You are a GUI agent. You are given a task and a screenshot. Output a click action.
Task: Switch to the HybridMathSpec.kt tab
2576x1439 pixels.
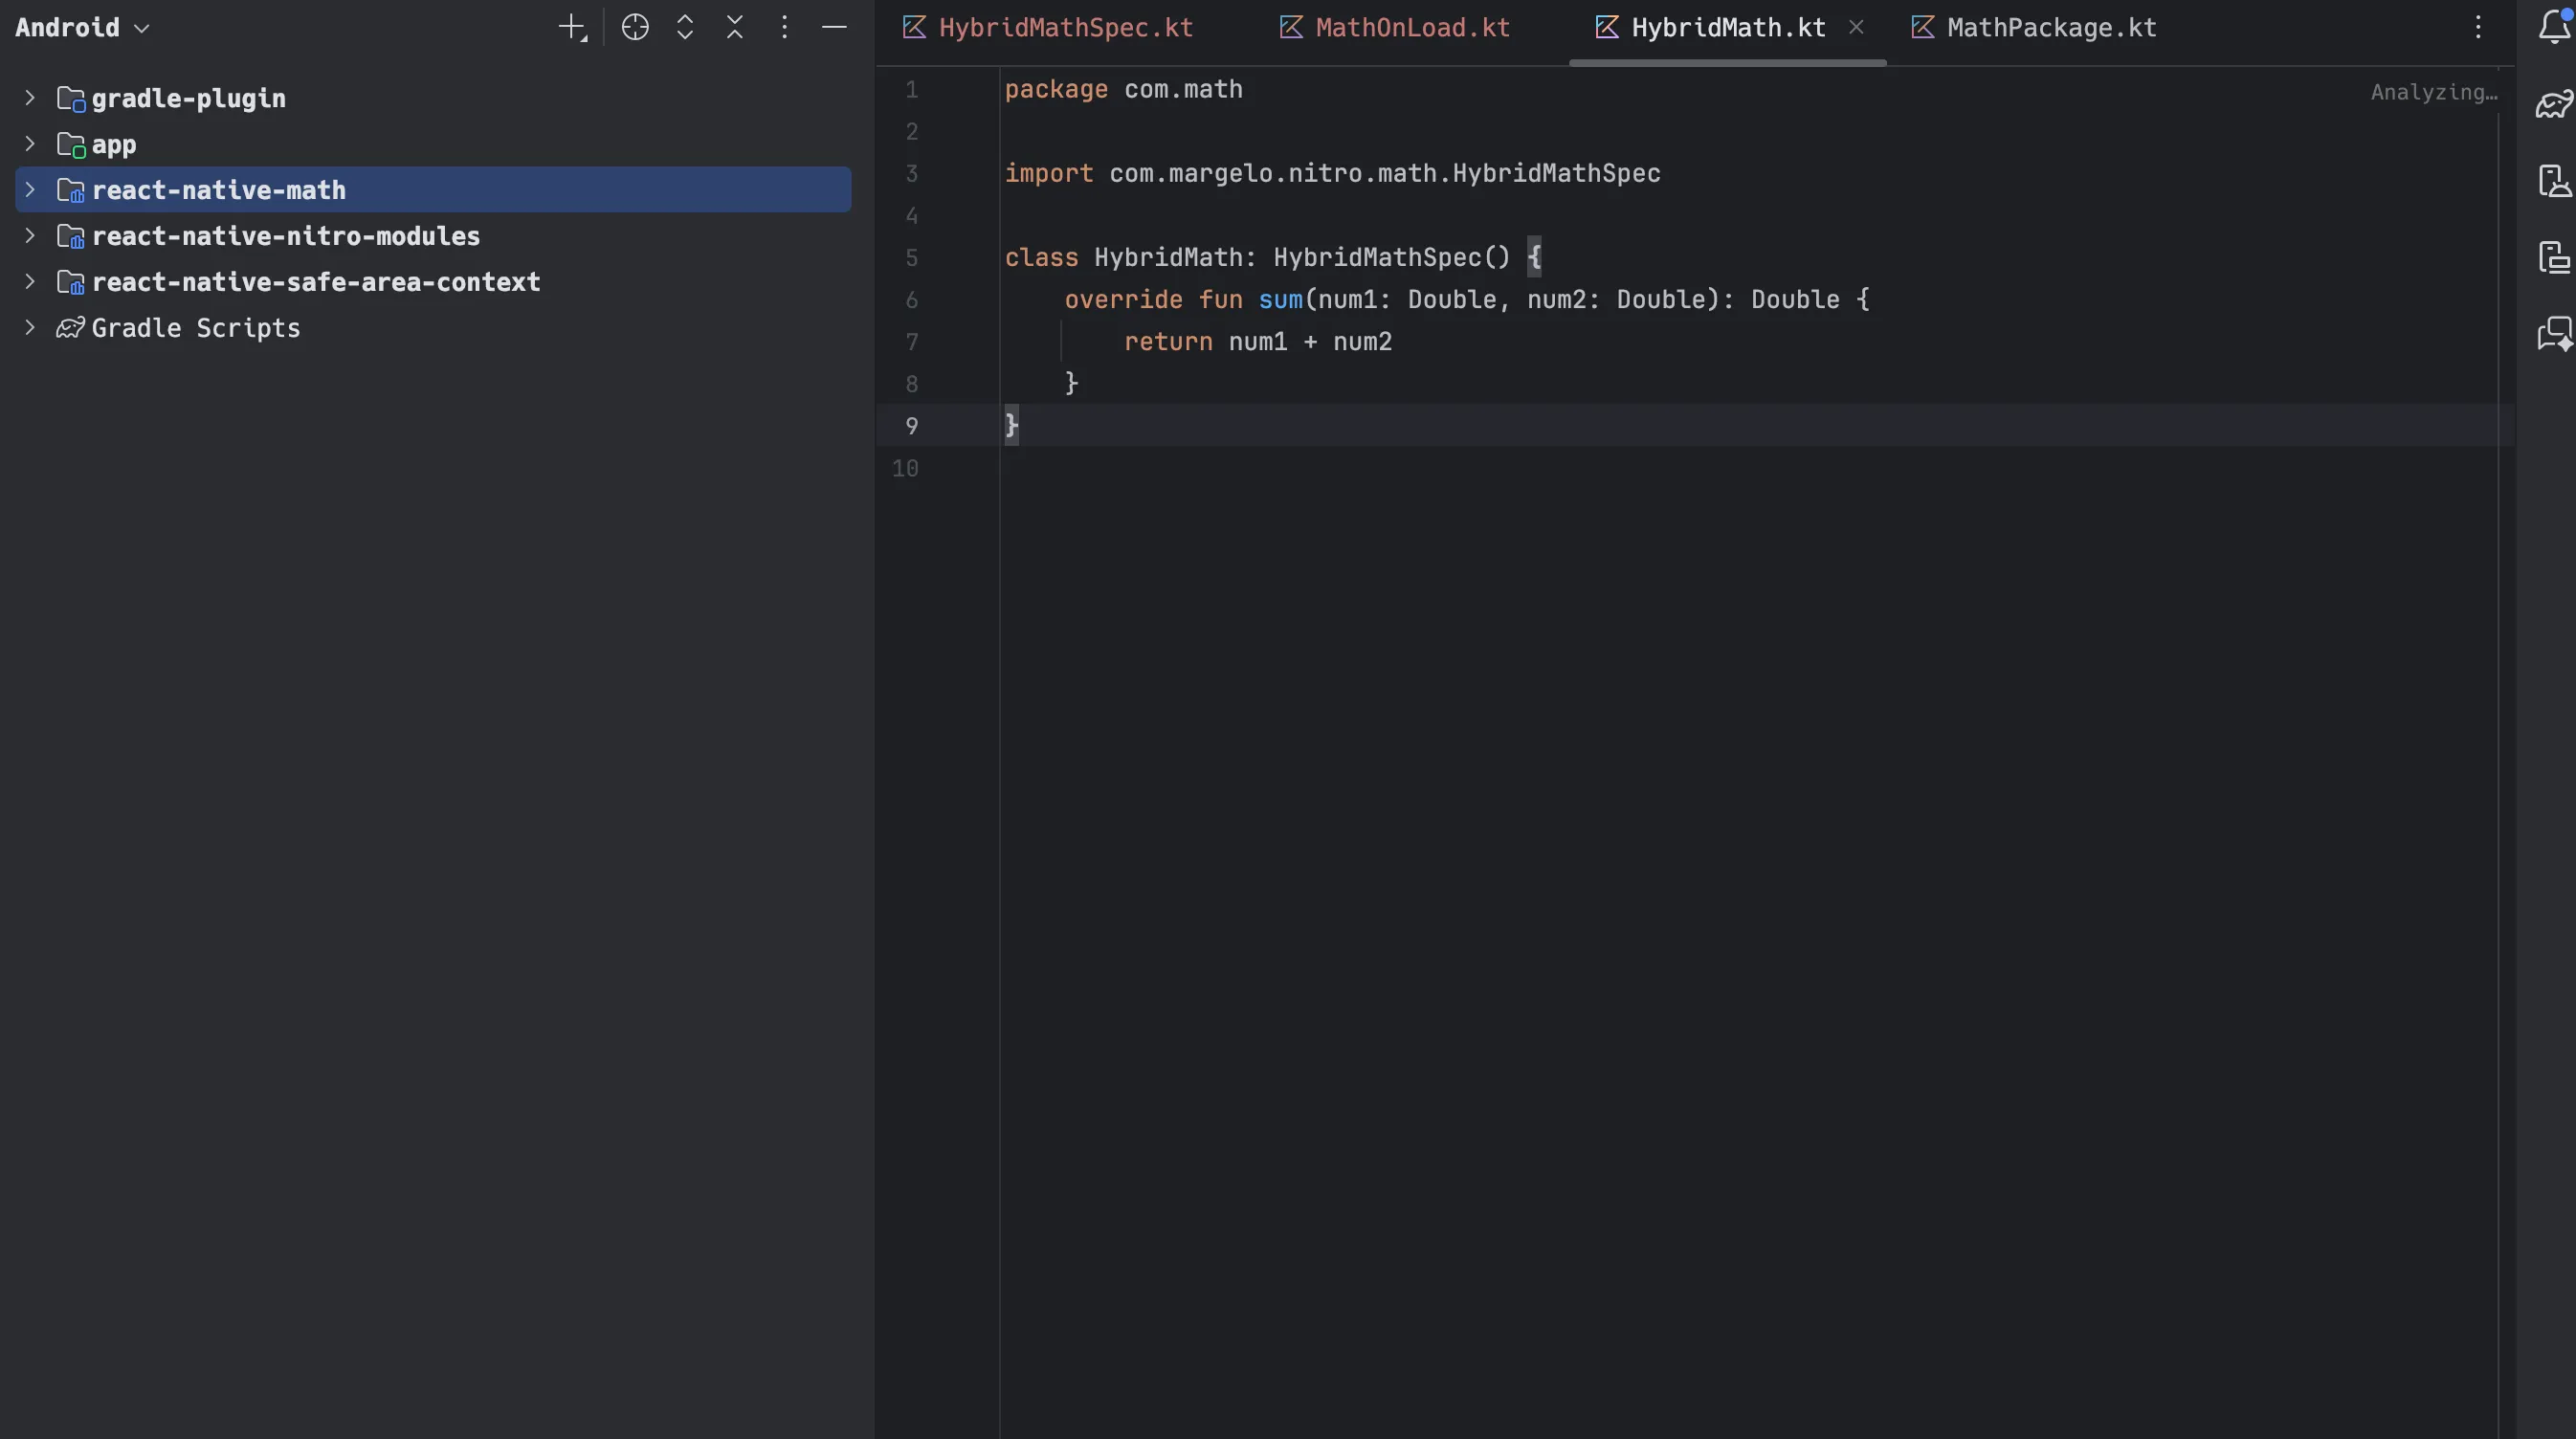pos(1064,27)
